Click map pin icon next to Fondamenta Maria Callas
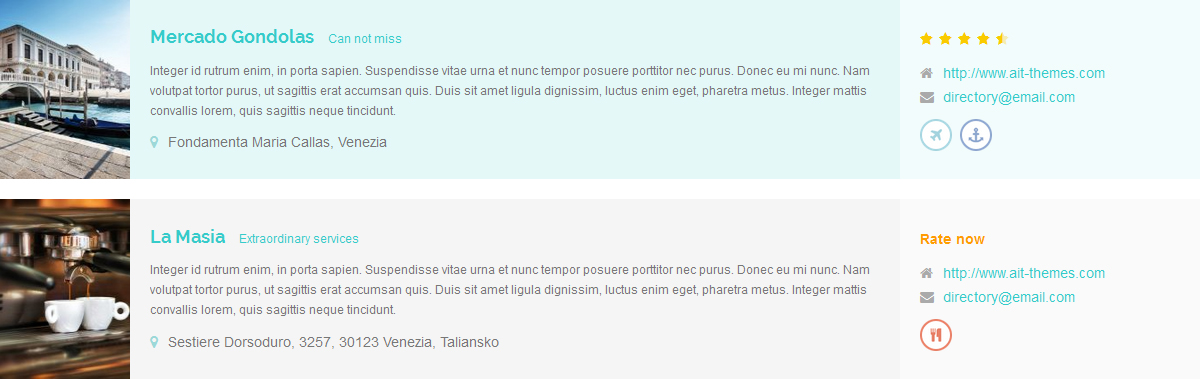This screenshot has height=379, width=1200. pos(154,142)
